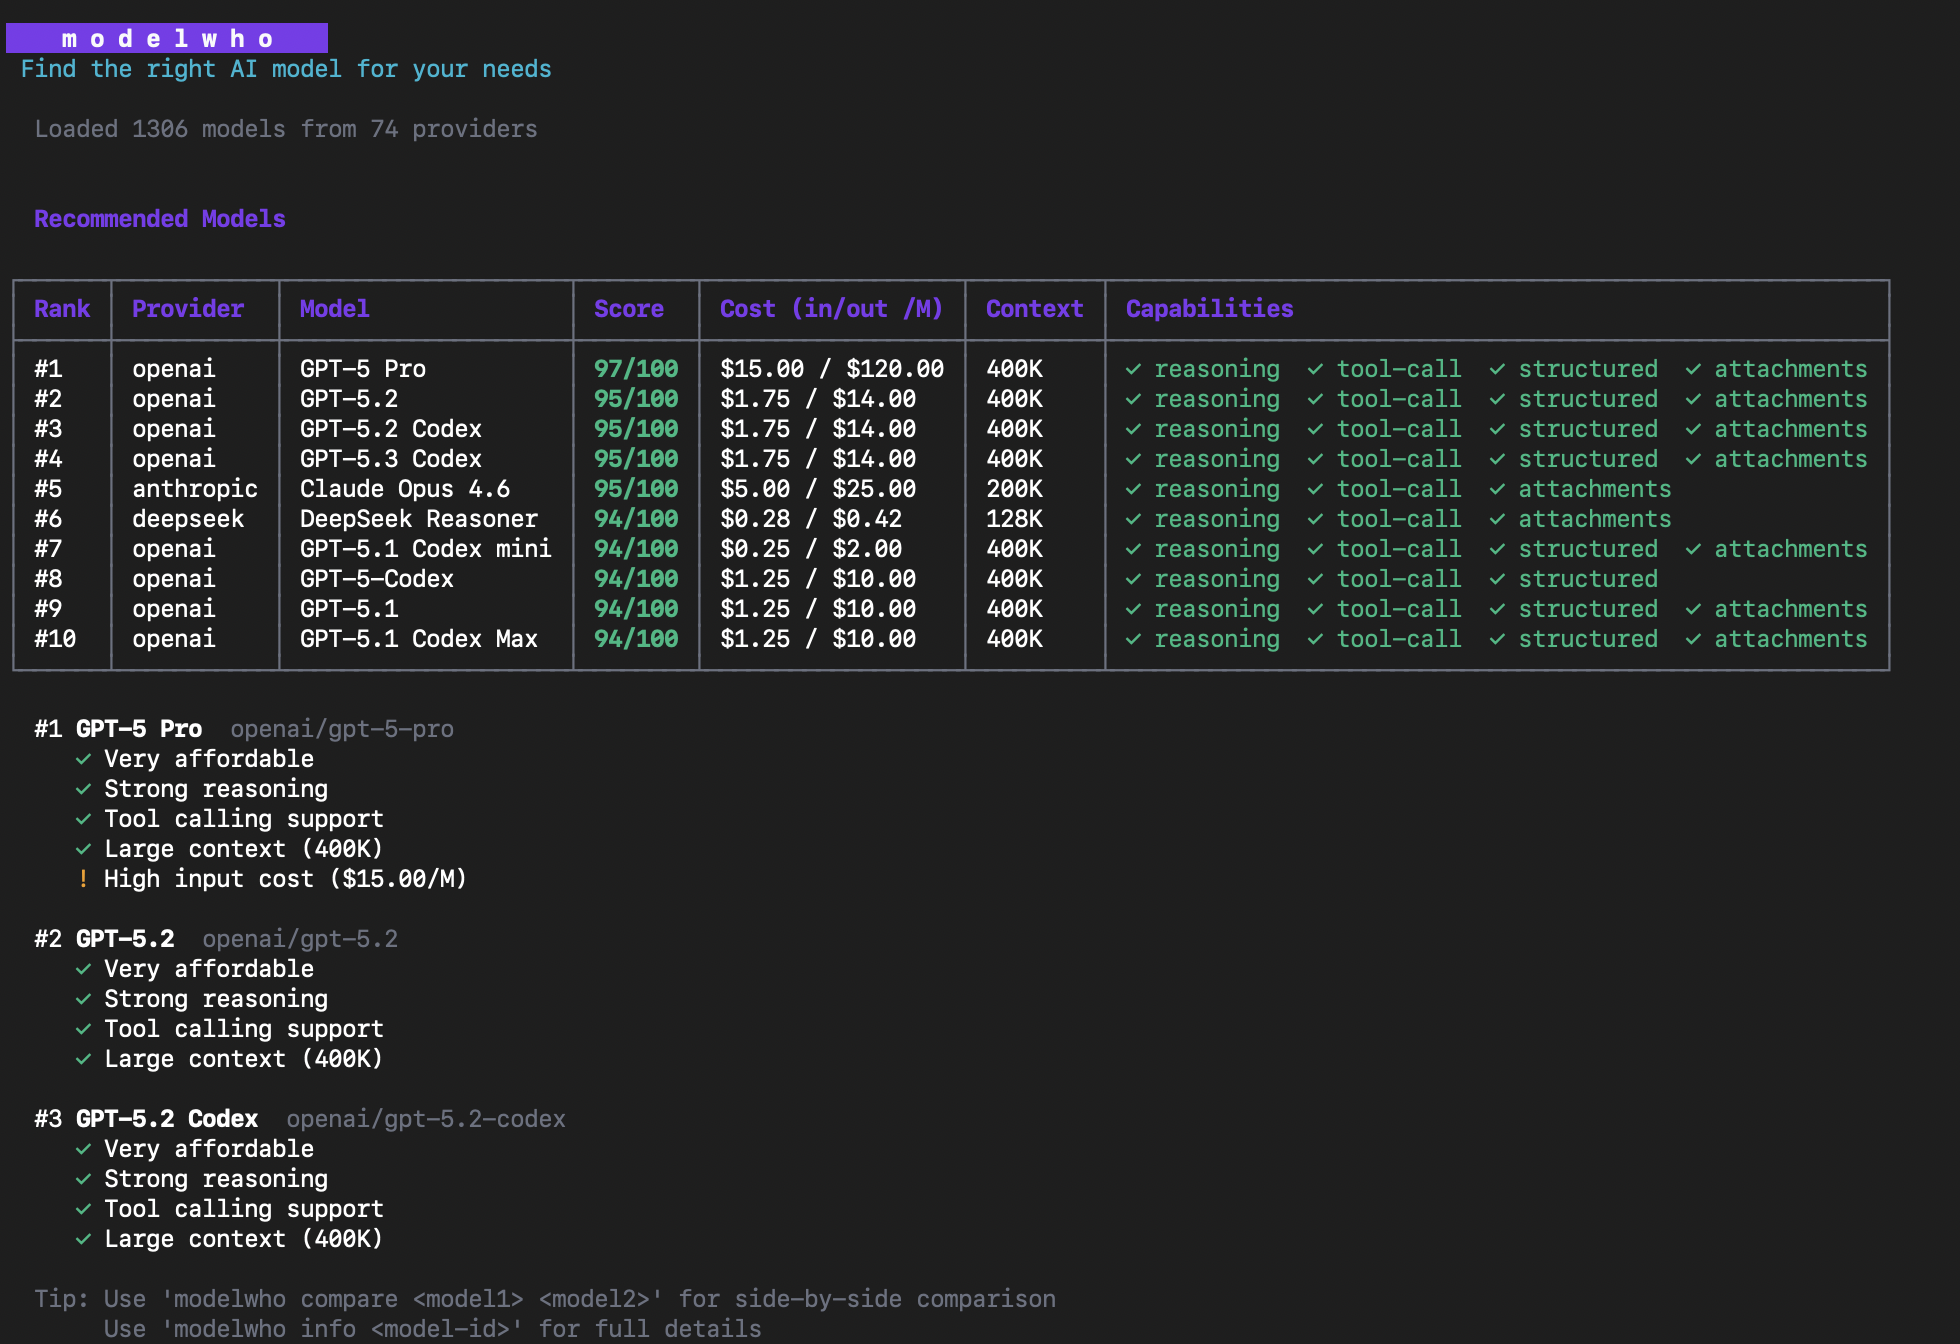Click the 'Cost (in/out /M)' column header

pos(832,309)
